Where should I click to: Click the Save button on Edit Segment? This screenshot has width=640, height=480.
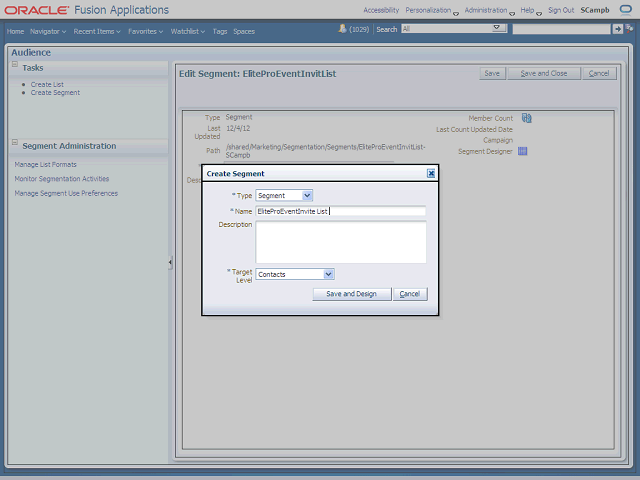pos(492,73)
